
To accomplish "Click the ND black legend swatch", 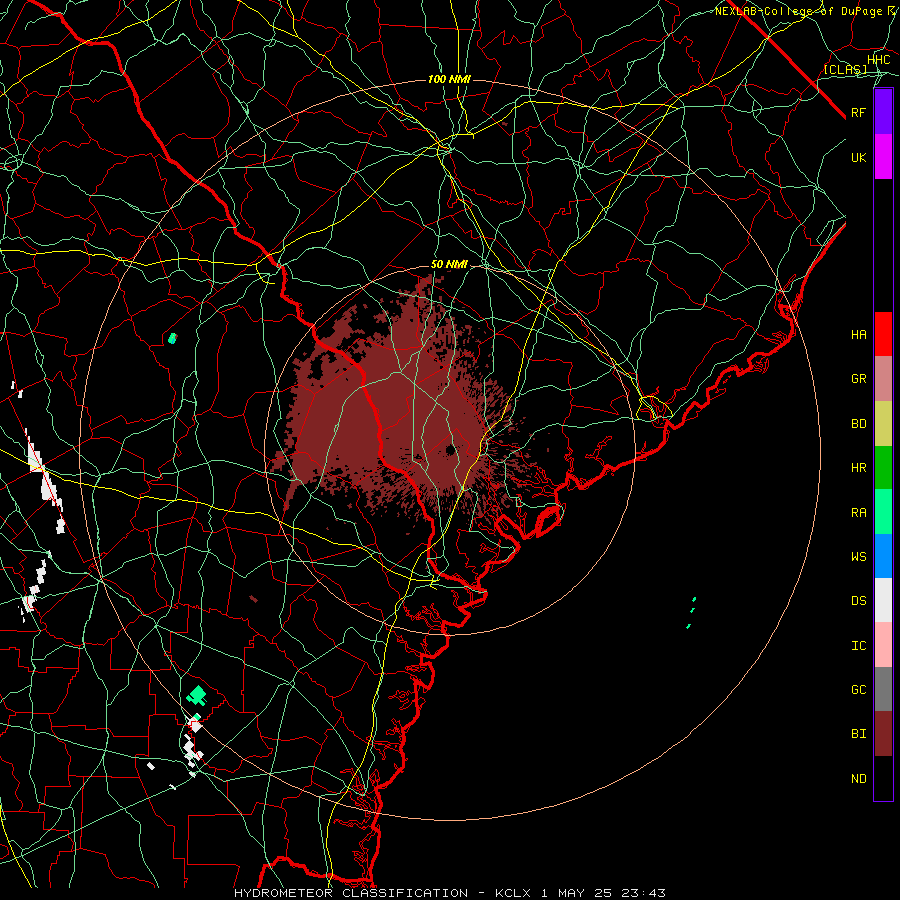I will click(883, 778).
